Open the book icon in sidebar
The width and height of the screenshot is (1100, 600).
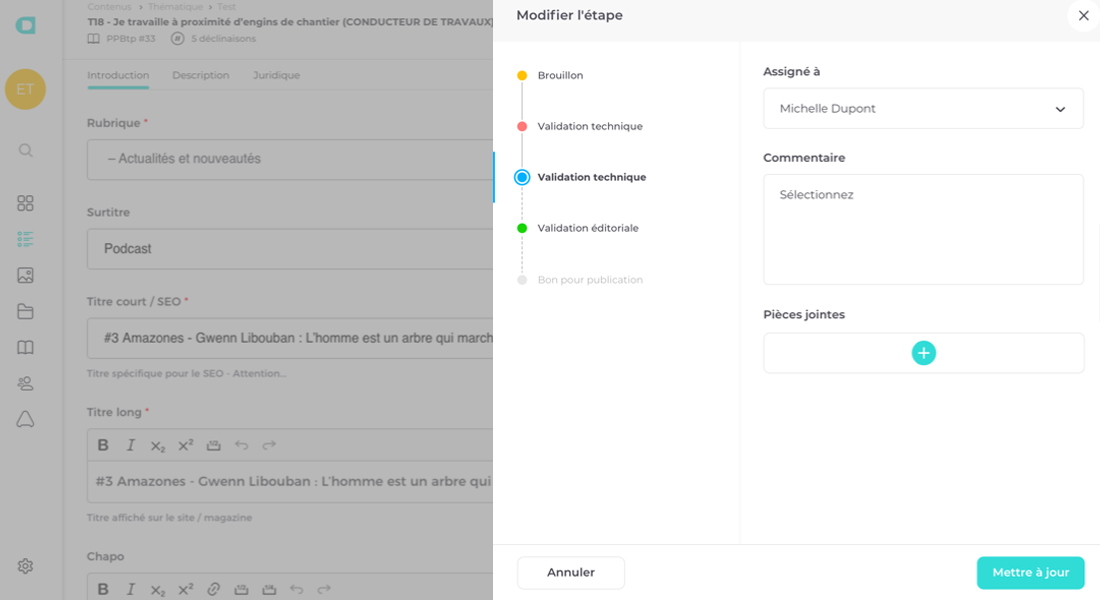(x=26, y=348)
